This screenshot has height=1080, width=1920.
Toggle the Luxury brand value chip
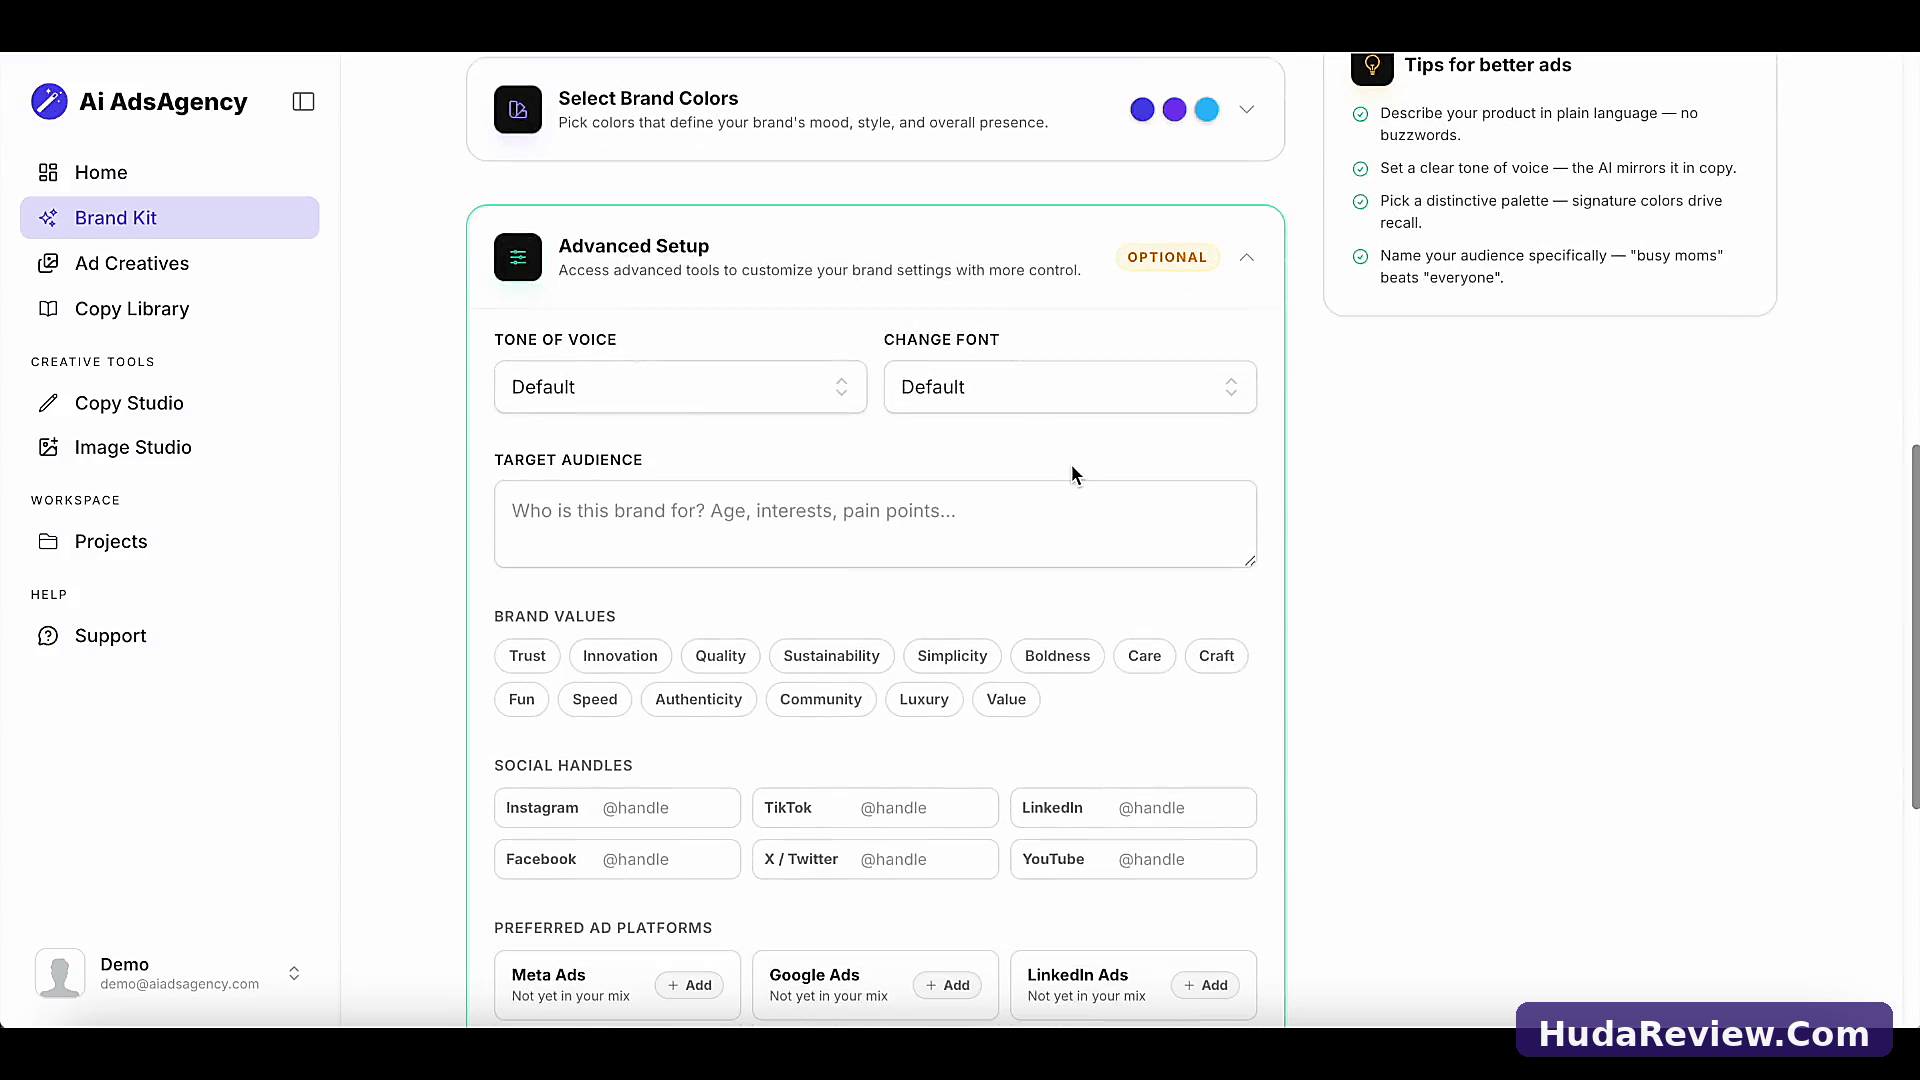(x=924, y=699)
